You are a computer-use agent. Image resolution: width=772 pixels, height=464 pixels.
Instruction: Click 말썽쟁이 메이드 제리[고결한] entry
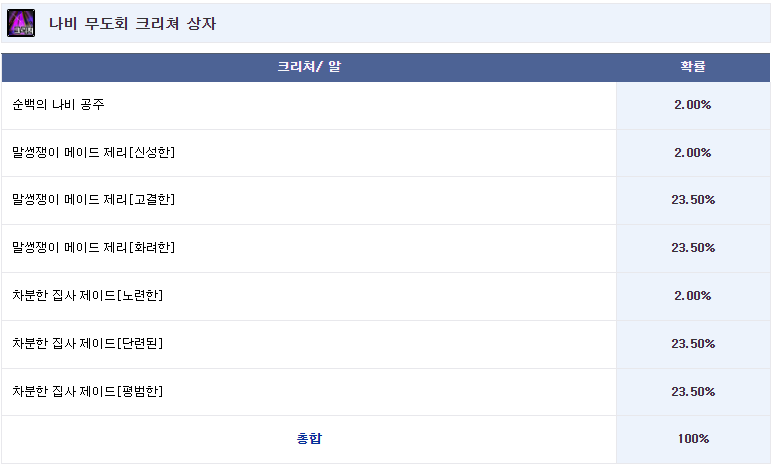click(94, 200)
